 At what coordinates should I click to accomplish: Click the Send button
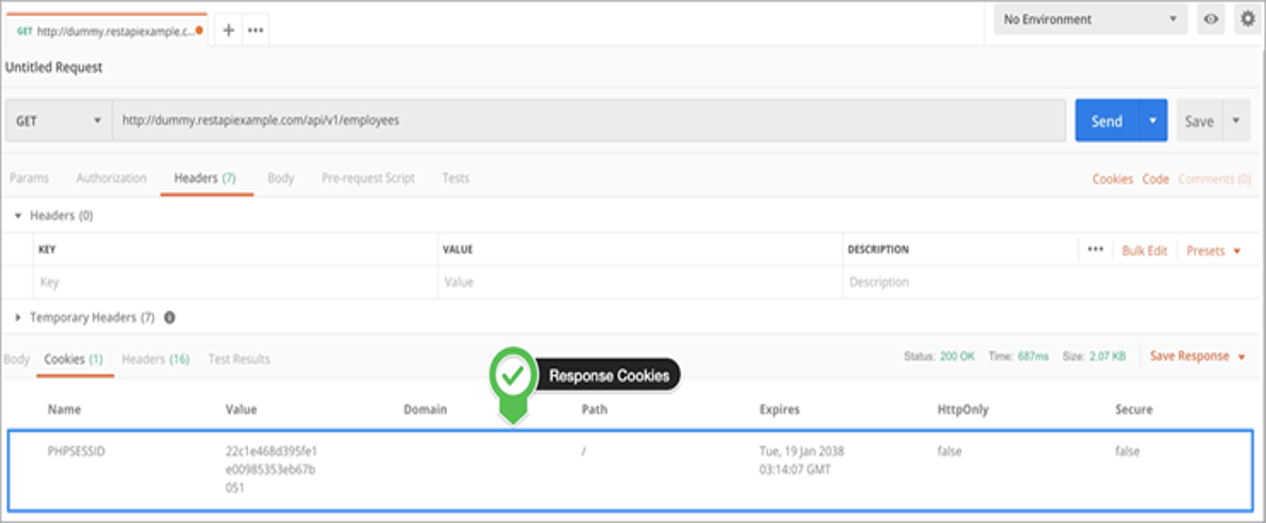(1106, 121)
